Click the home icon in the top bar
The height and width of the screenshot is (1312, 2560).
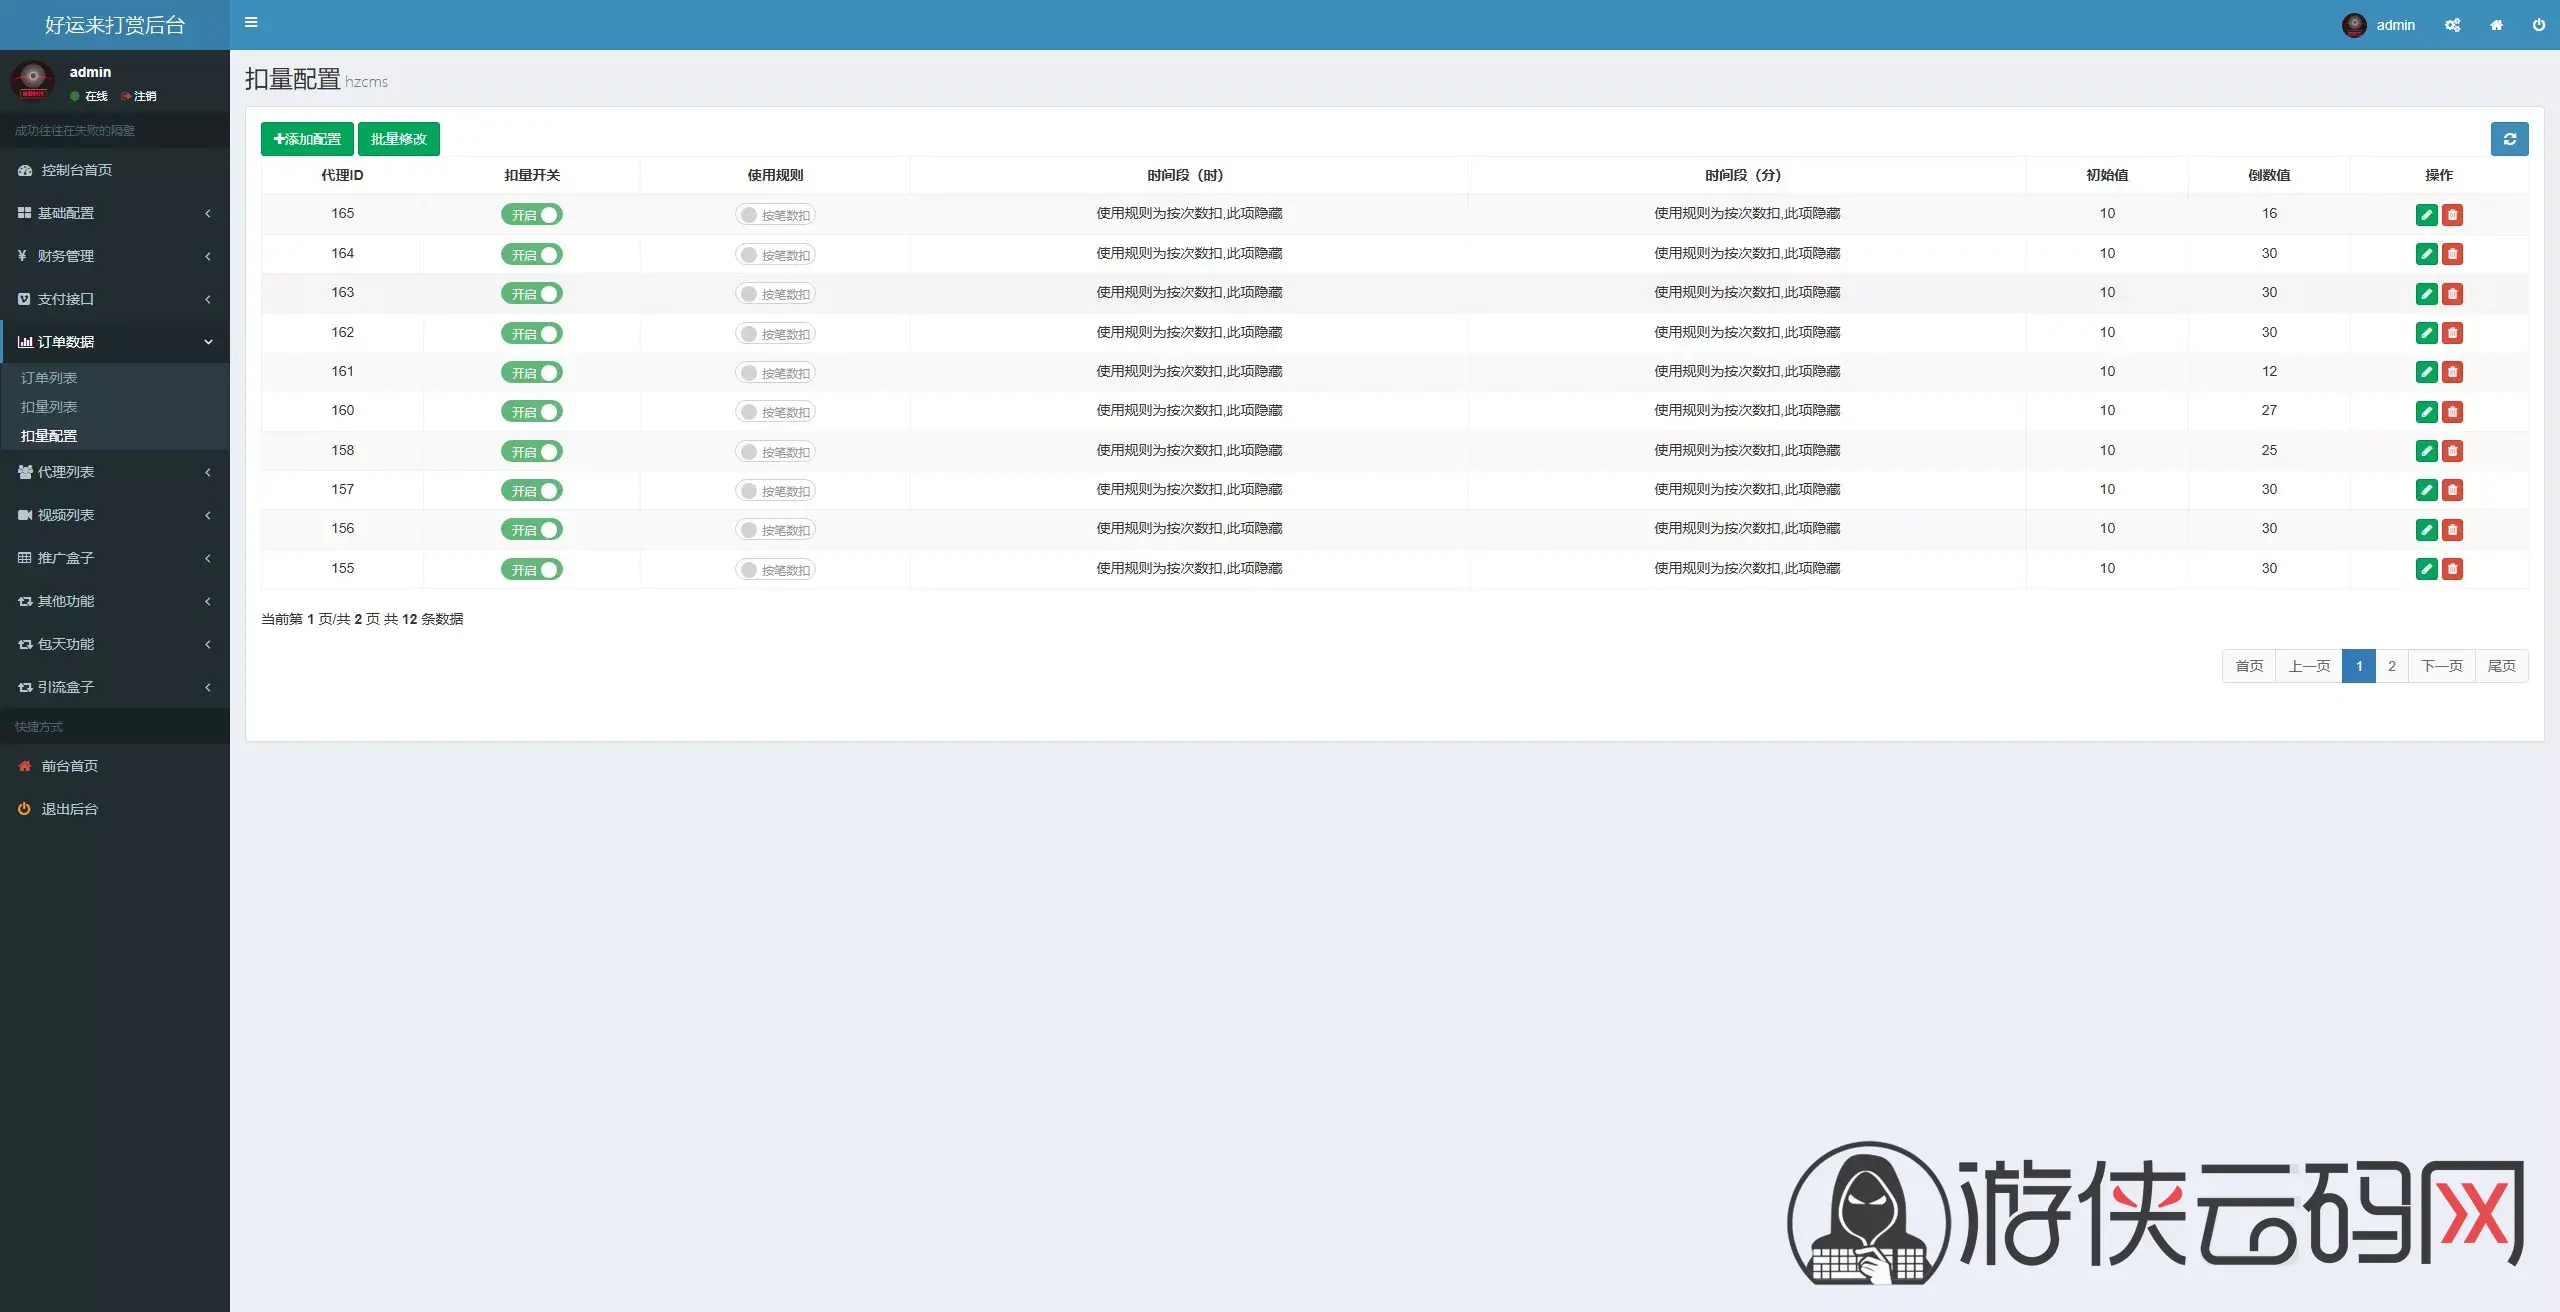click(x=2496, y=25)
